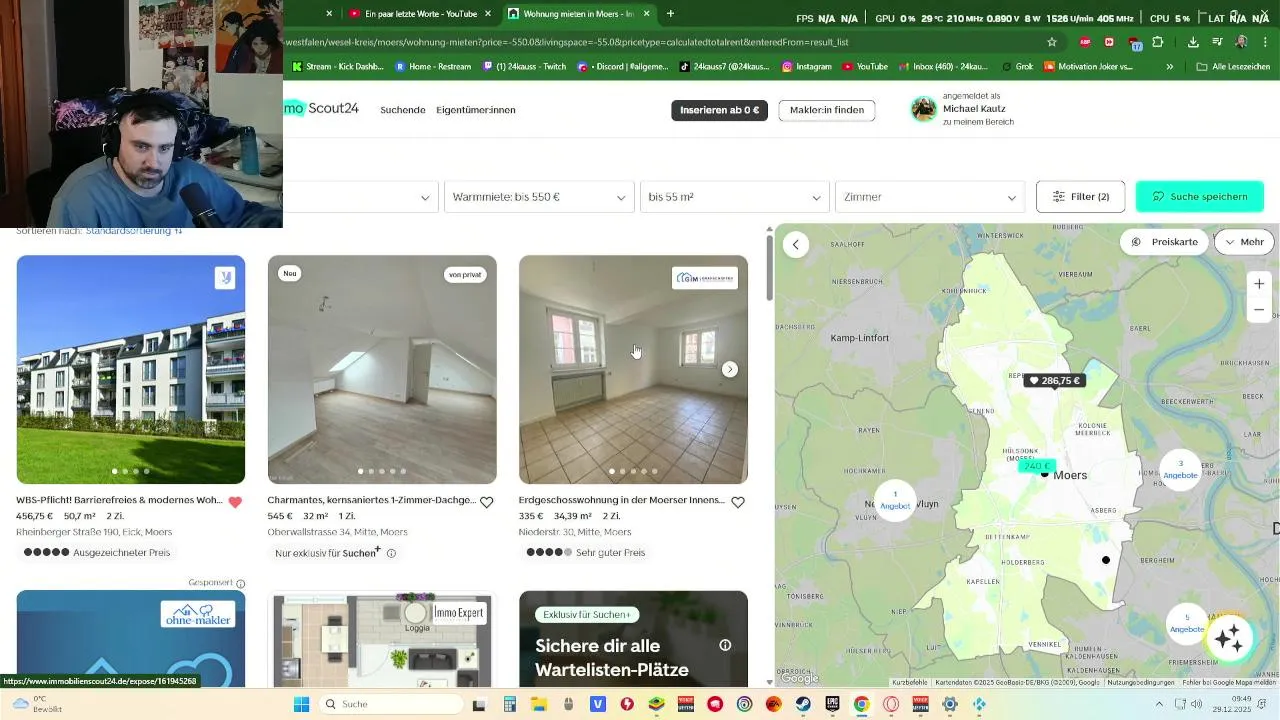Open info icon beside Suchen+ exclusive note
Image resolution: width=1280 pixels, height=720 pixels.
pyautogui.click(x=391, y=553)
